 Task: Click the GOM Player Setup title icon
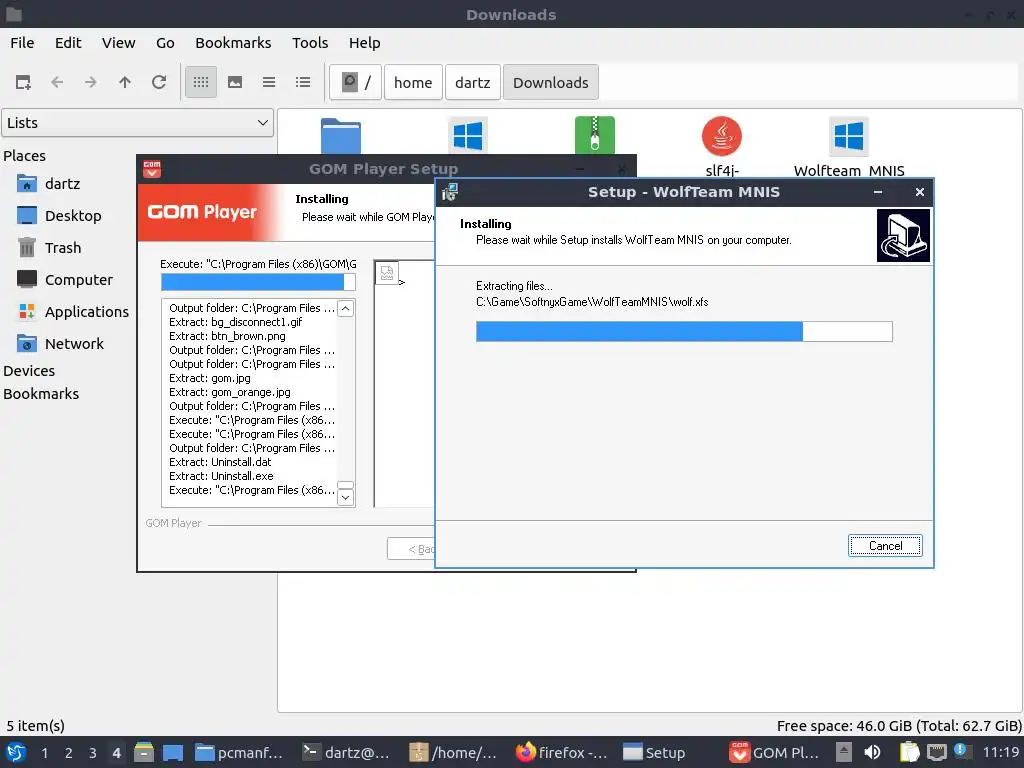(152, 169)
